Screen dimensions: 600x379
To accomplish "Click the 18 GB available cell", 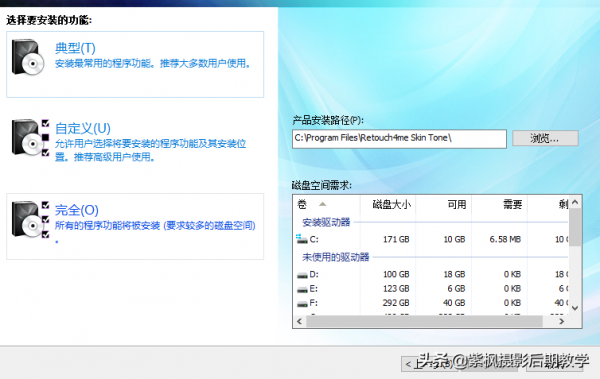I will click(454, 274).
